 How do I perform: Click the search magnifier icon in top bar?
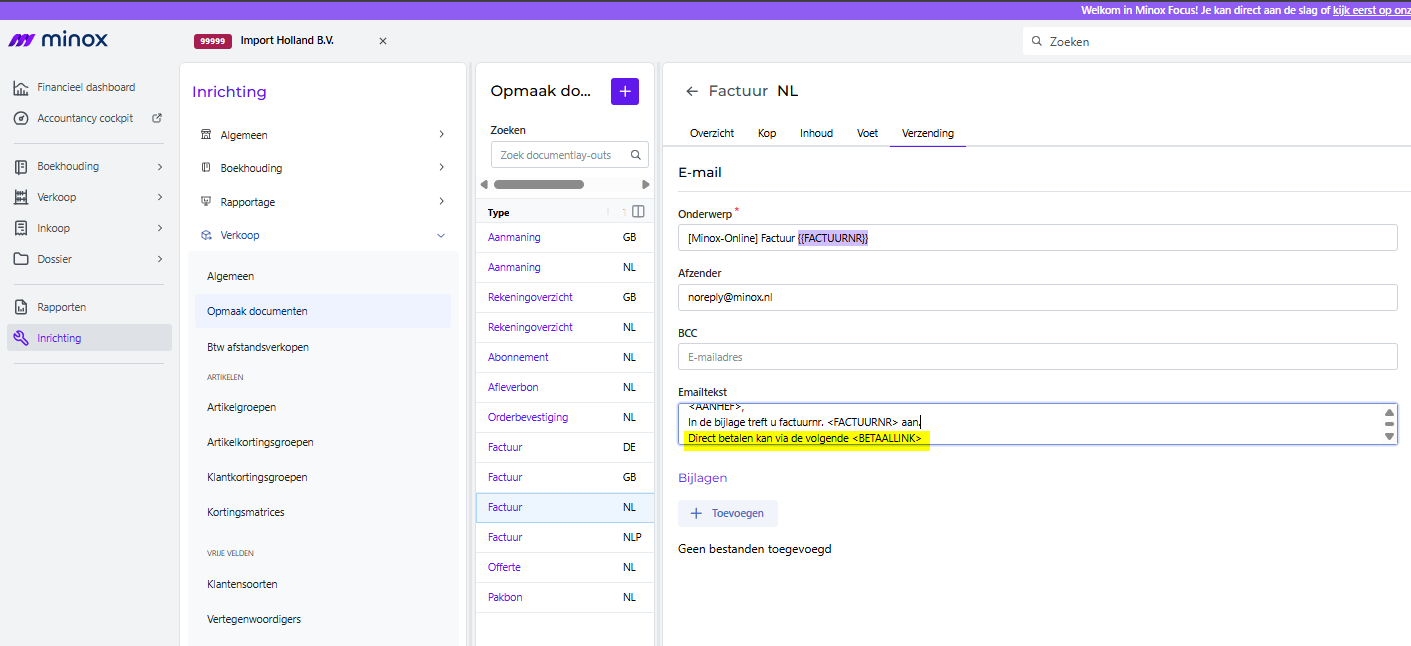click(x=1037, y=42)
